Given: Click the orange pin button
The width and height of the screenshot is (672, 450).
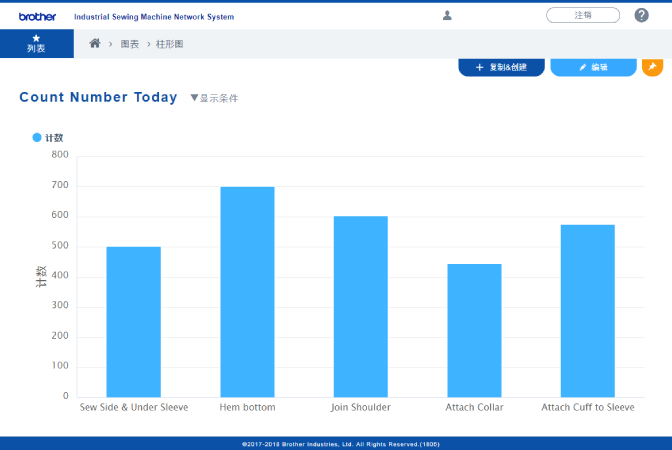Looking at the screenshot, I should point(652,67).
